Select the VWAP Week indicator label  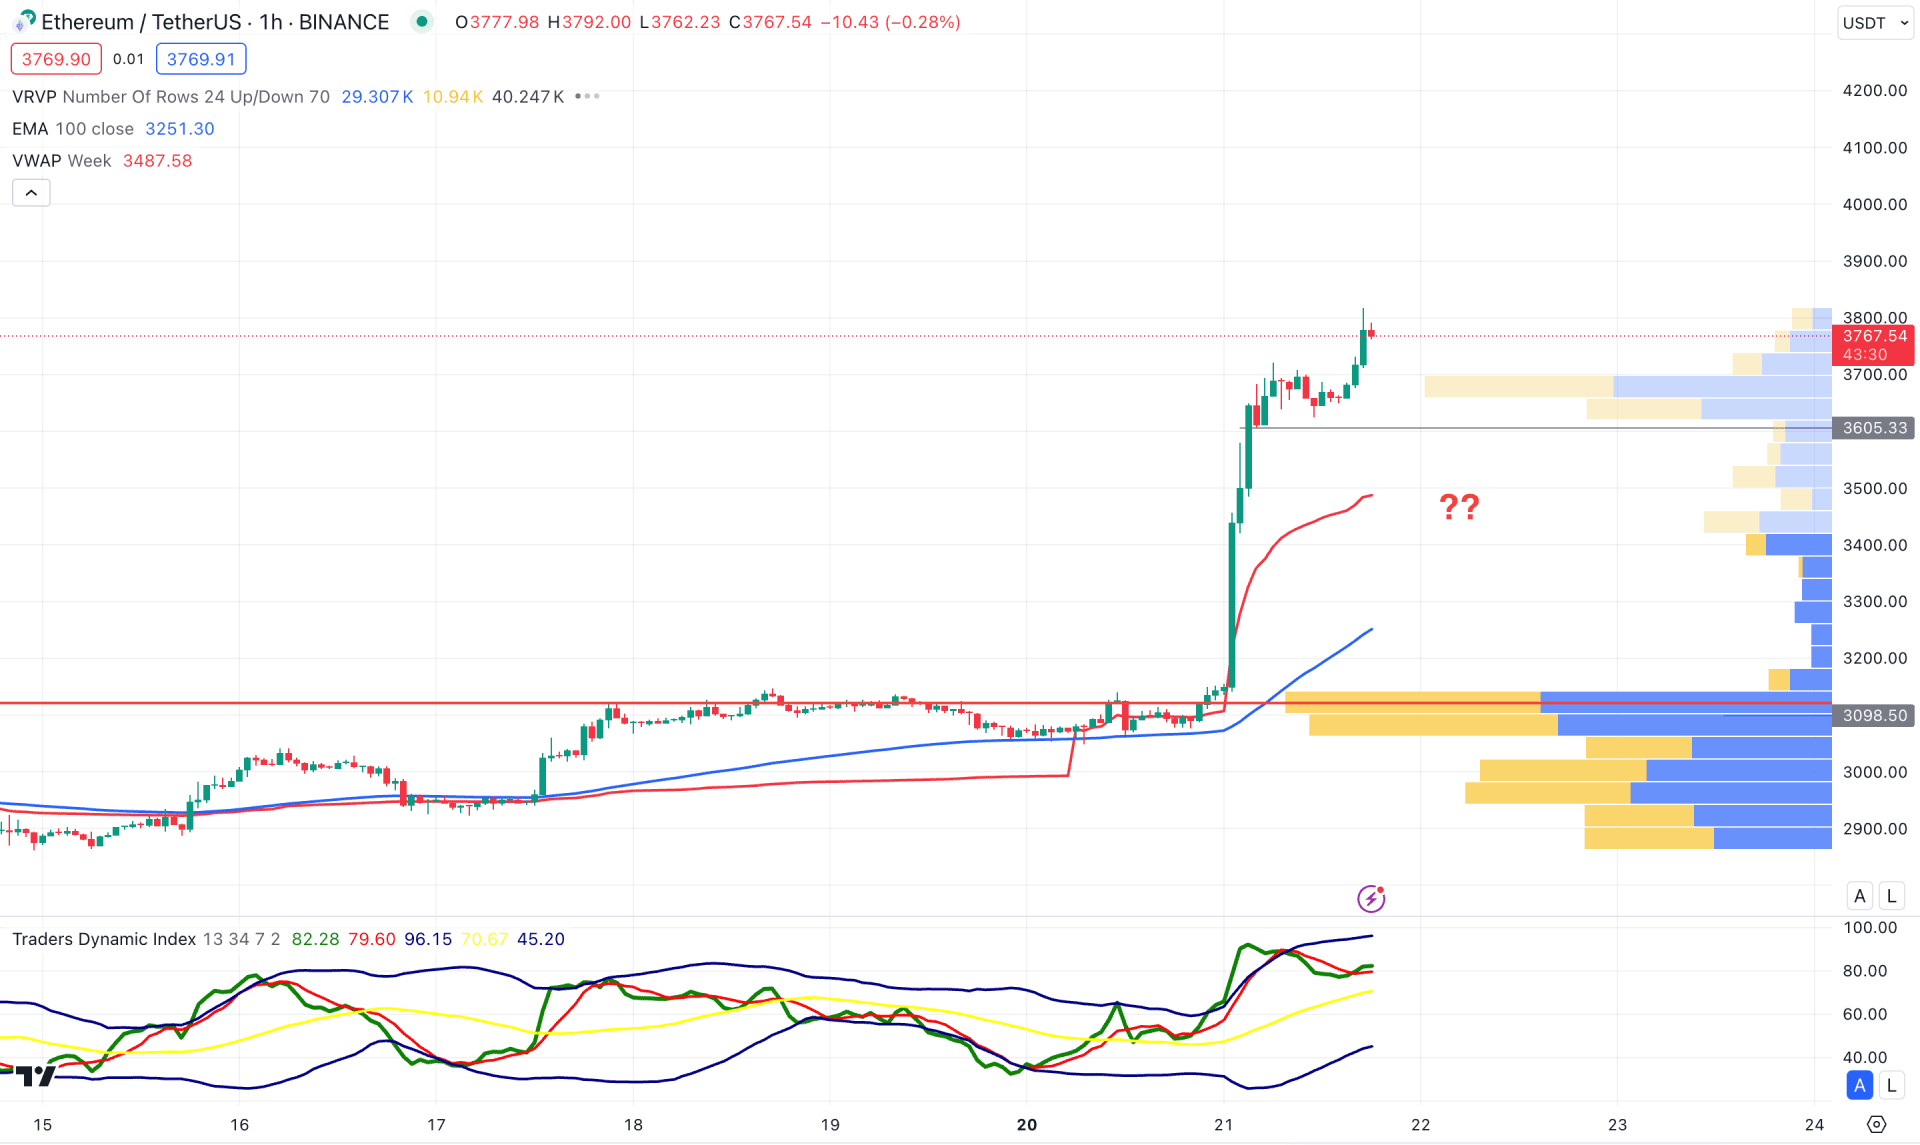[x=61, y=160]
